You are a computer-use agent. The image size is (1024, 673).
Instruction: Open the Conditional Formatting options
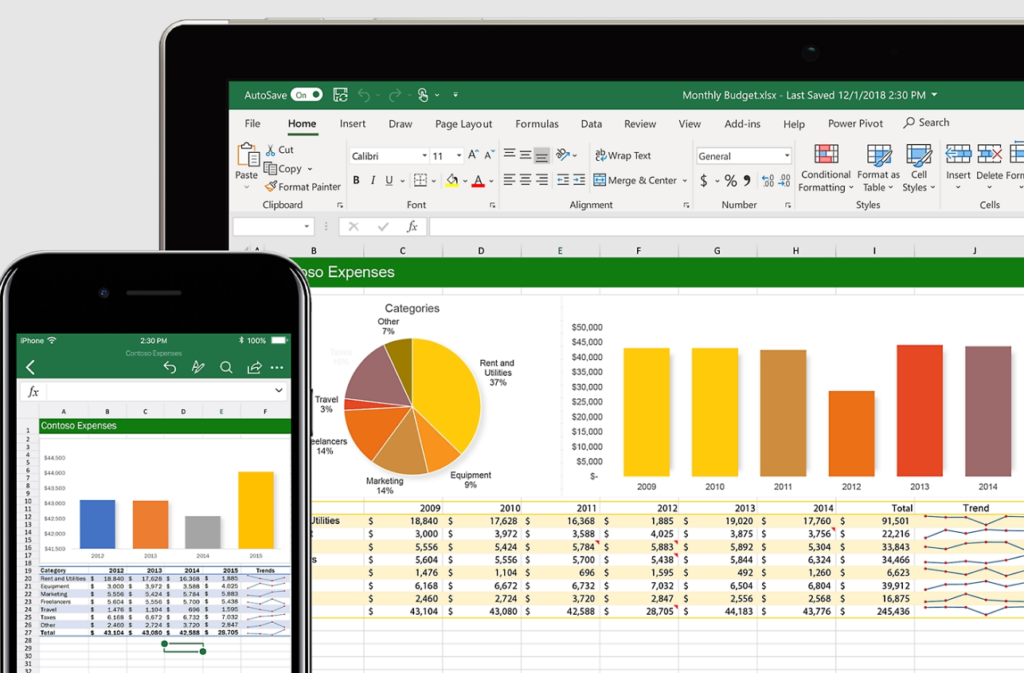(x=825, y=168)
